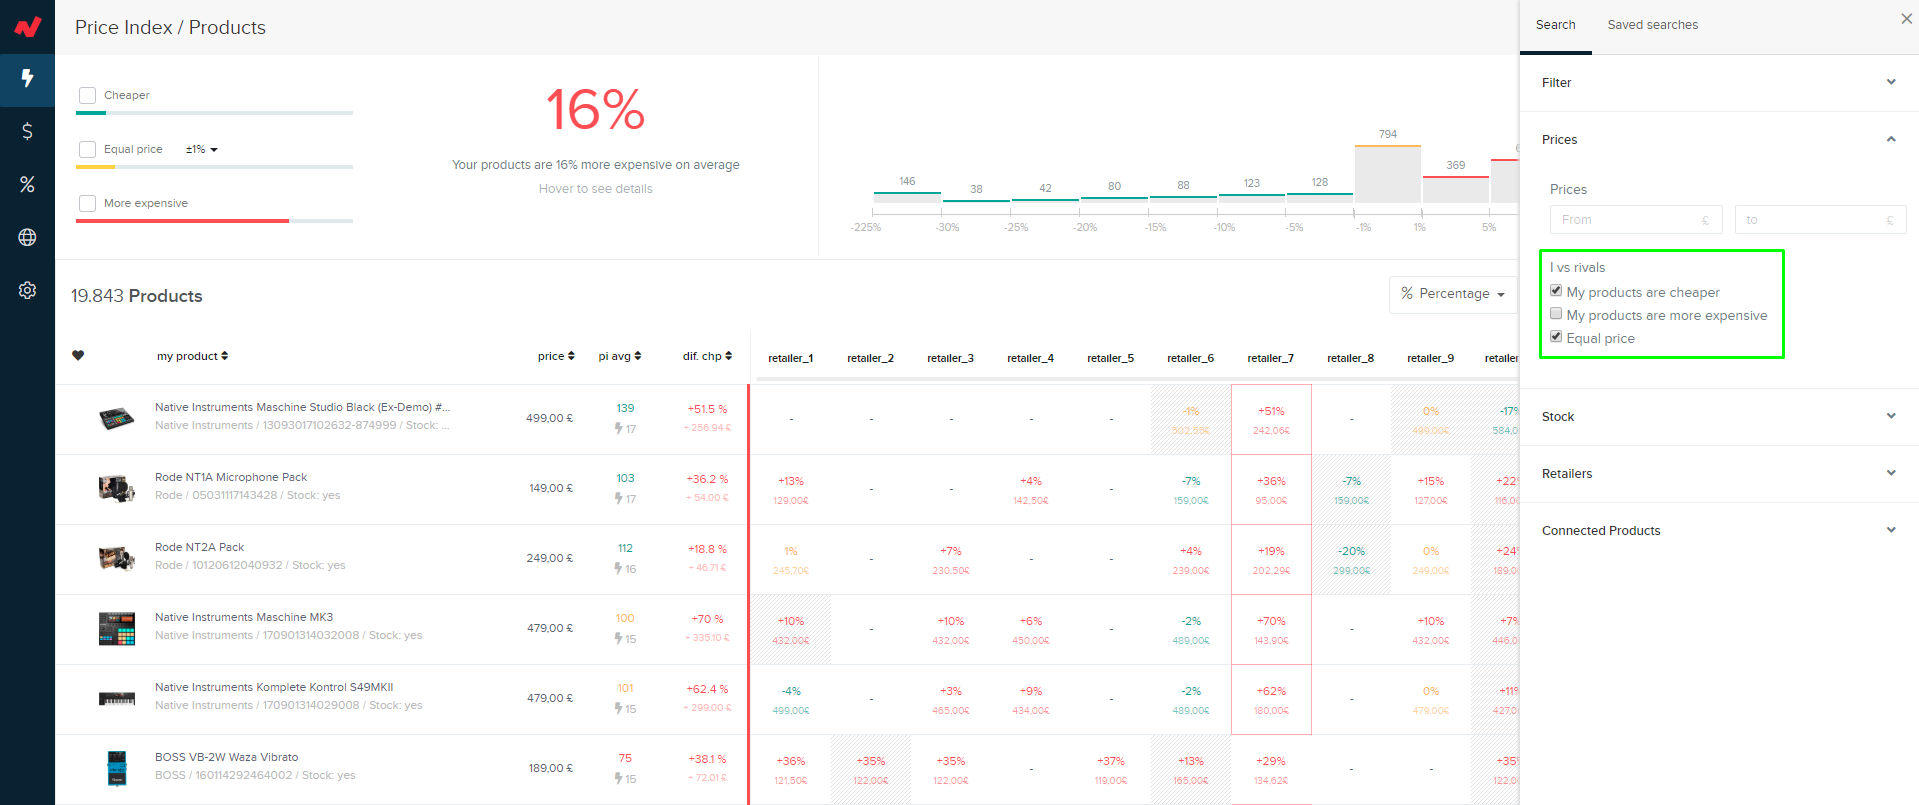
Task: Click the 369 histogram bar
Action: 1456,190
